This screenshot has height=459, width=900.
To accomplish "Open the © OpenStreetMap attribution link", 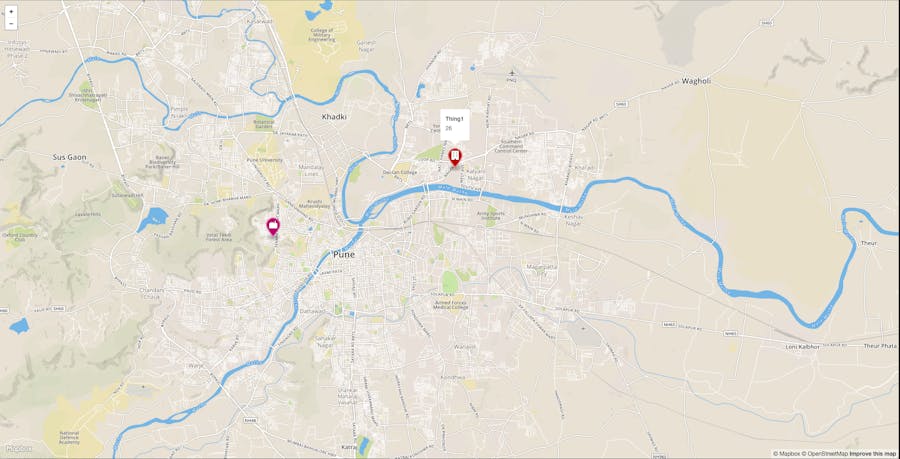I will click(824, 454).
